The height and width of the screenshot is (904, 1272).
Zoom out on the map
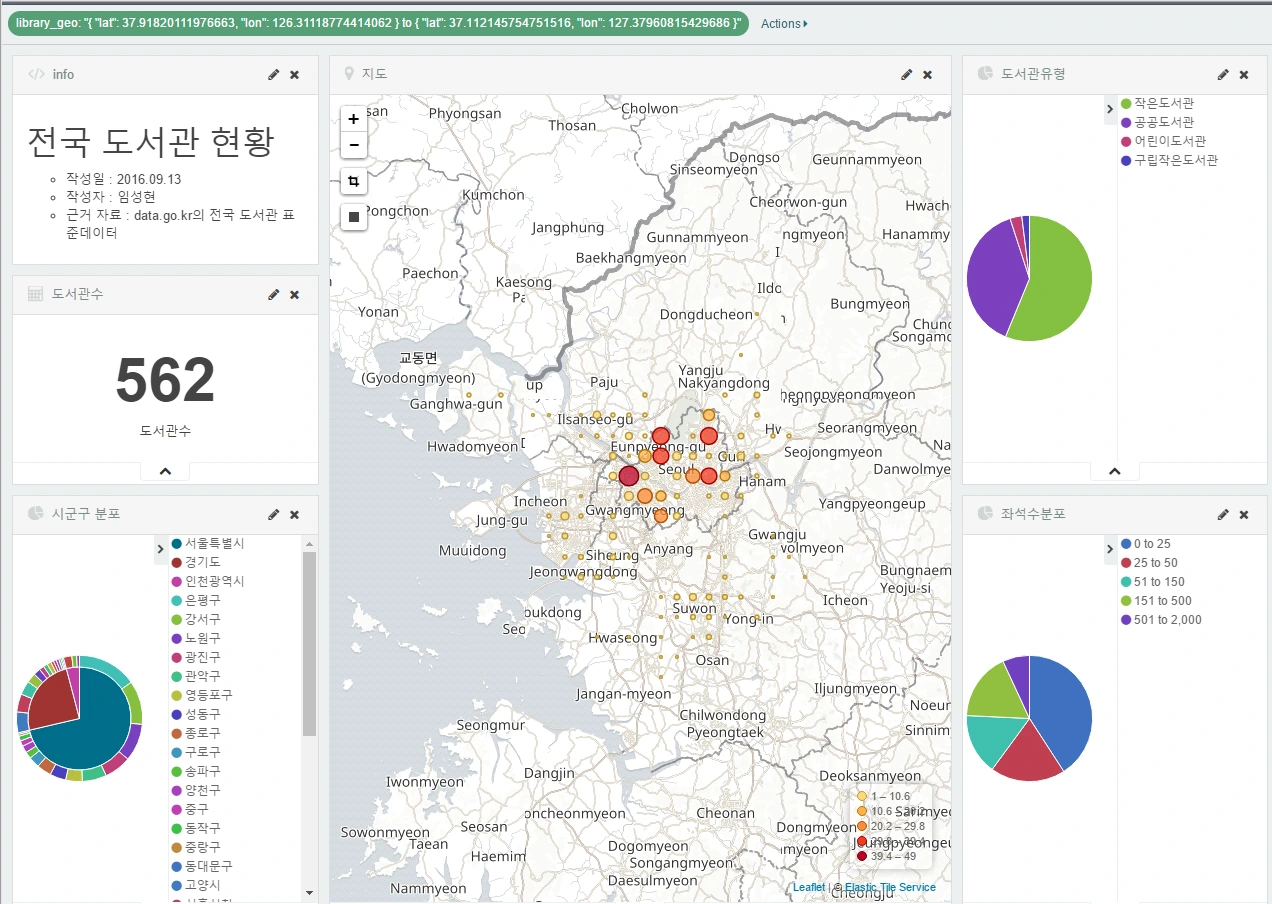[x=354, y=146]
